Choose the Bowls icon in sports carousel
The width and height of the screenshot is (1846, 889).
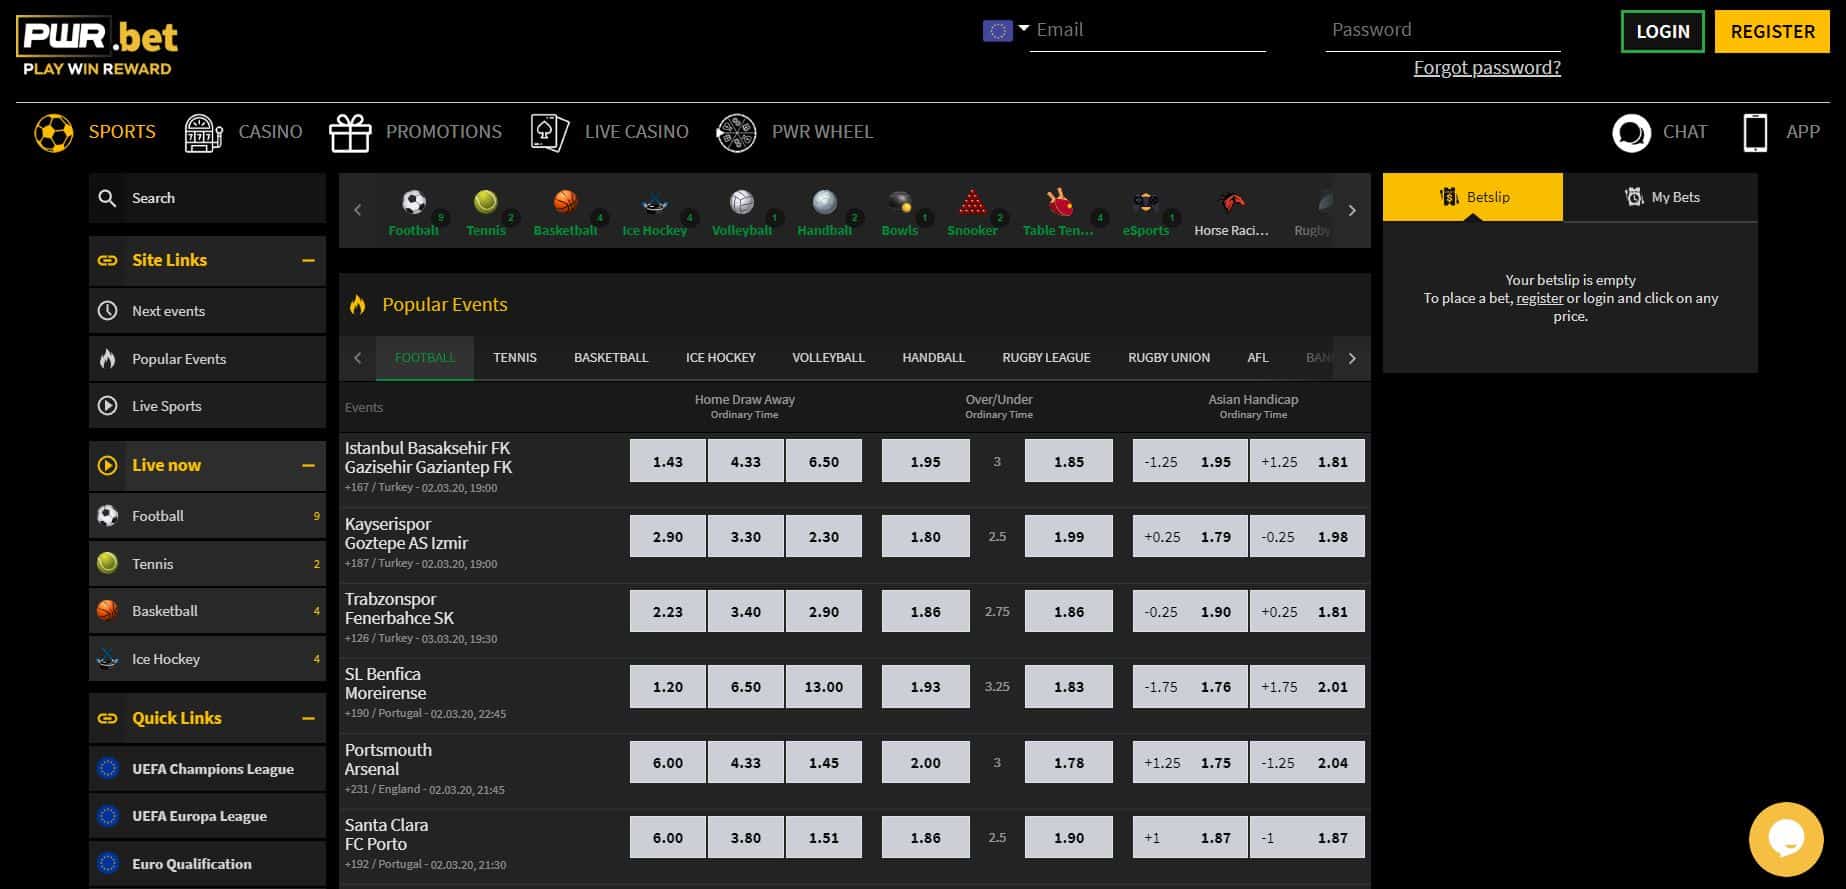900,203
